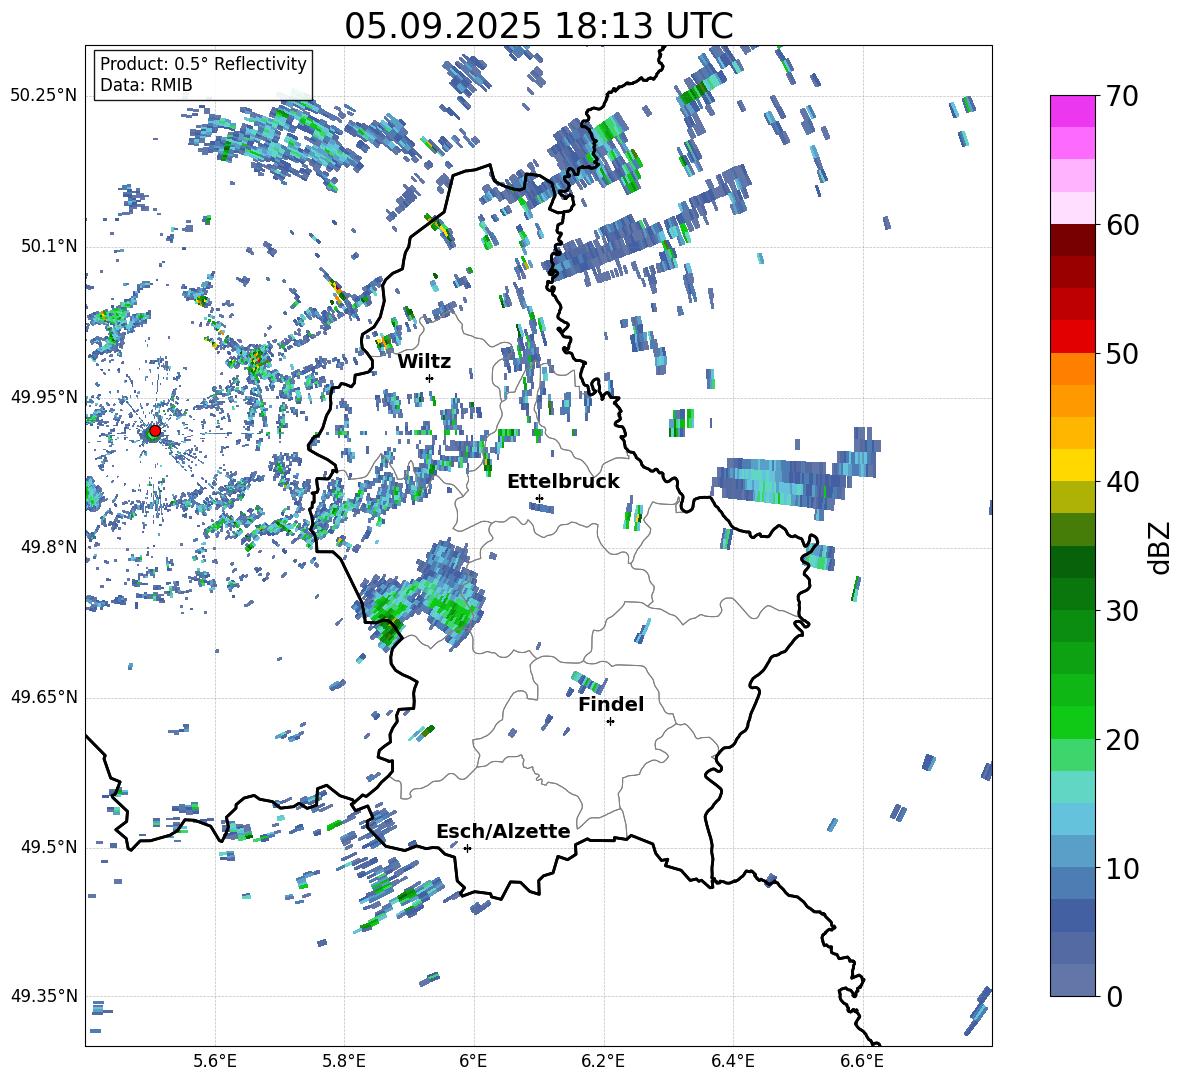
Task: Click the colorbar tick label 0
Action: pyautogui.click(x=1114, y=996)
